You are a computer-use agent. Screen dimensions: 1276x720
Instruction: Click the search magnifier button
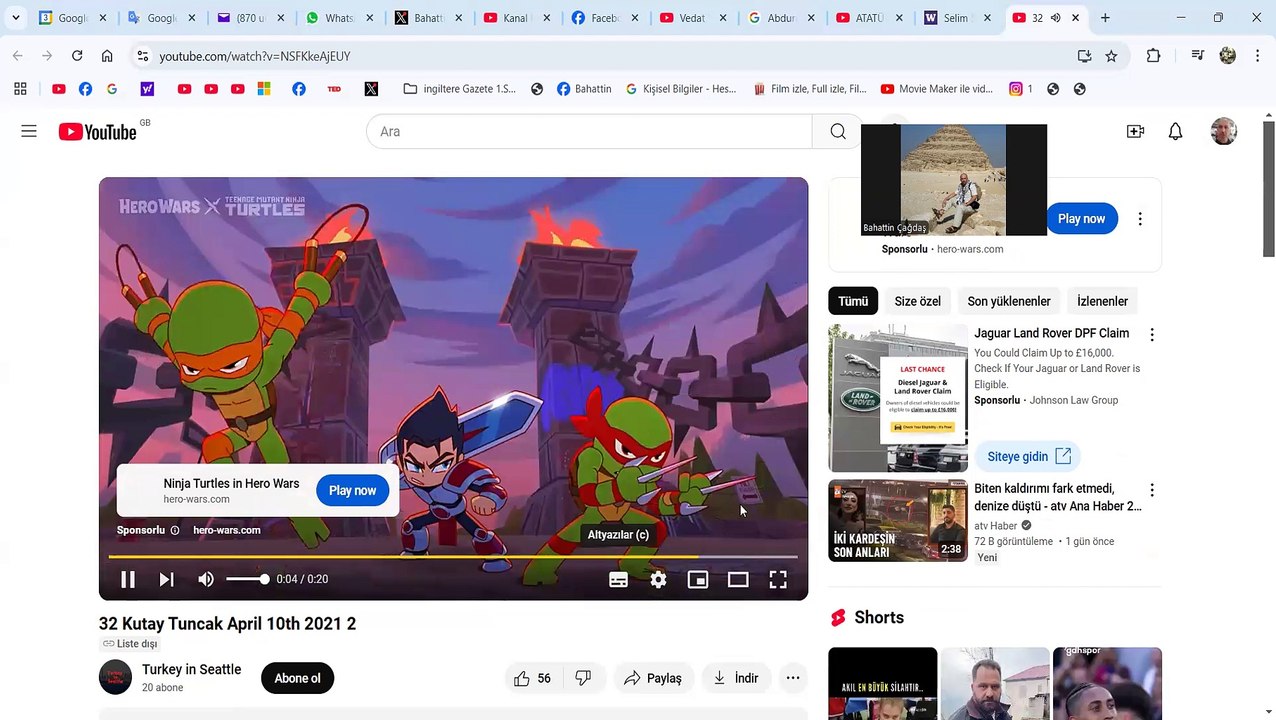tap(838, 131)
